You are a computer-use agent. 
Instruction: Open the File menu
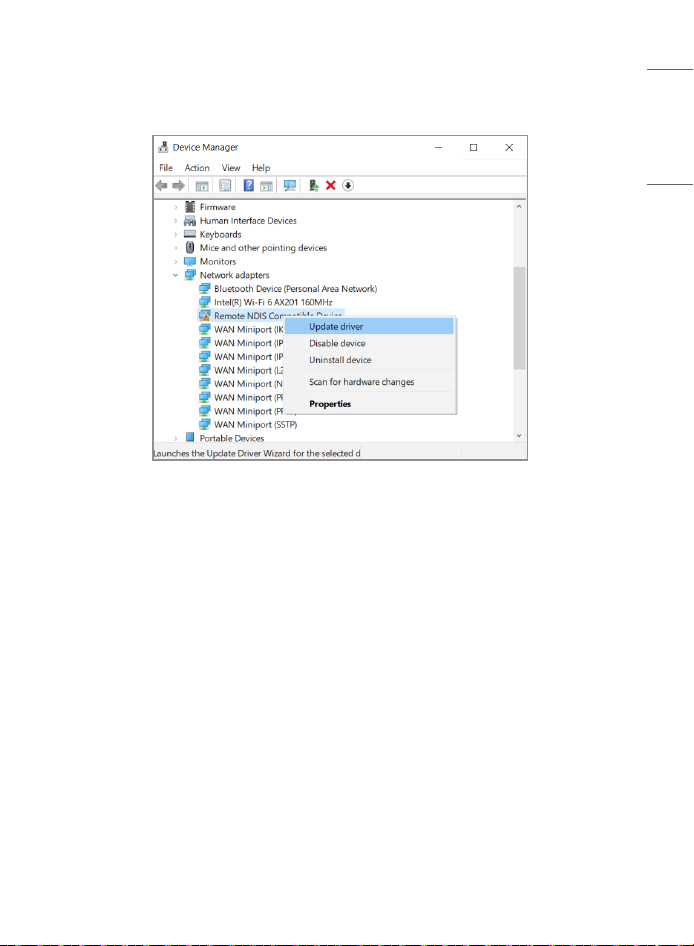coord(166,168)
